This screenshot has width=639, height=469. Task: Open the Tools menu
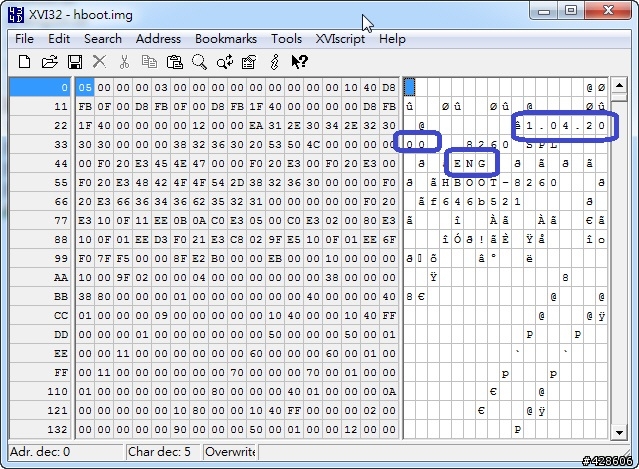pos(286,39)
